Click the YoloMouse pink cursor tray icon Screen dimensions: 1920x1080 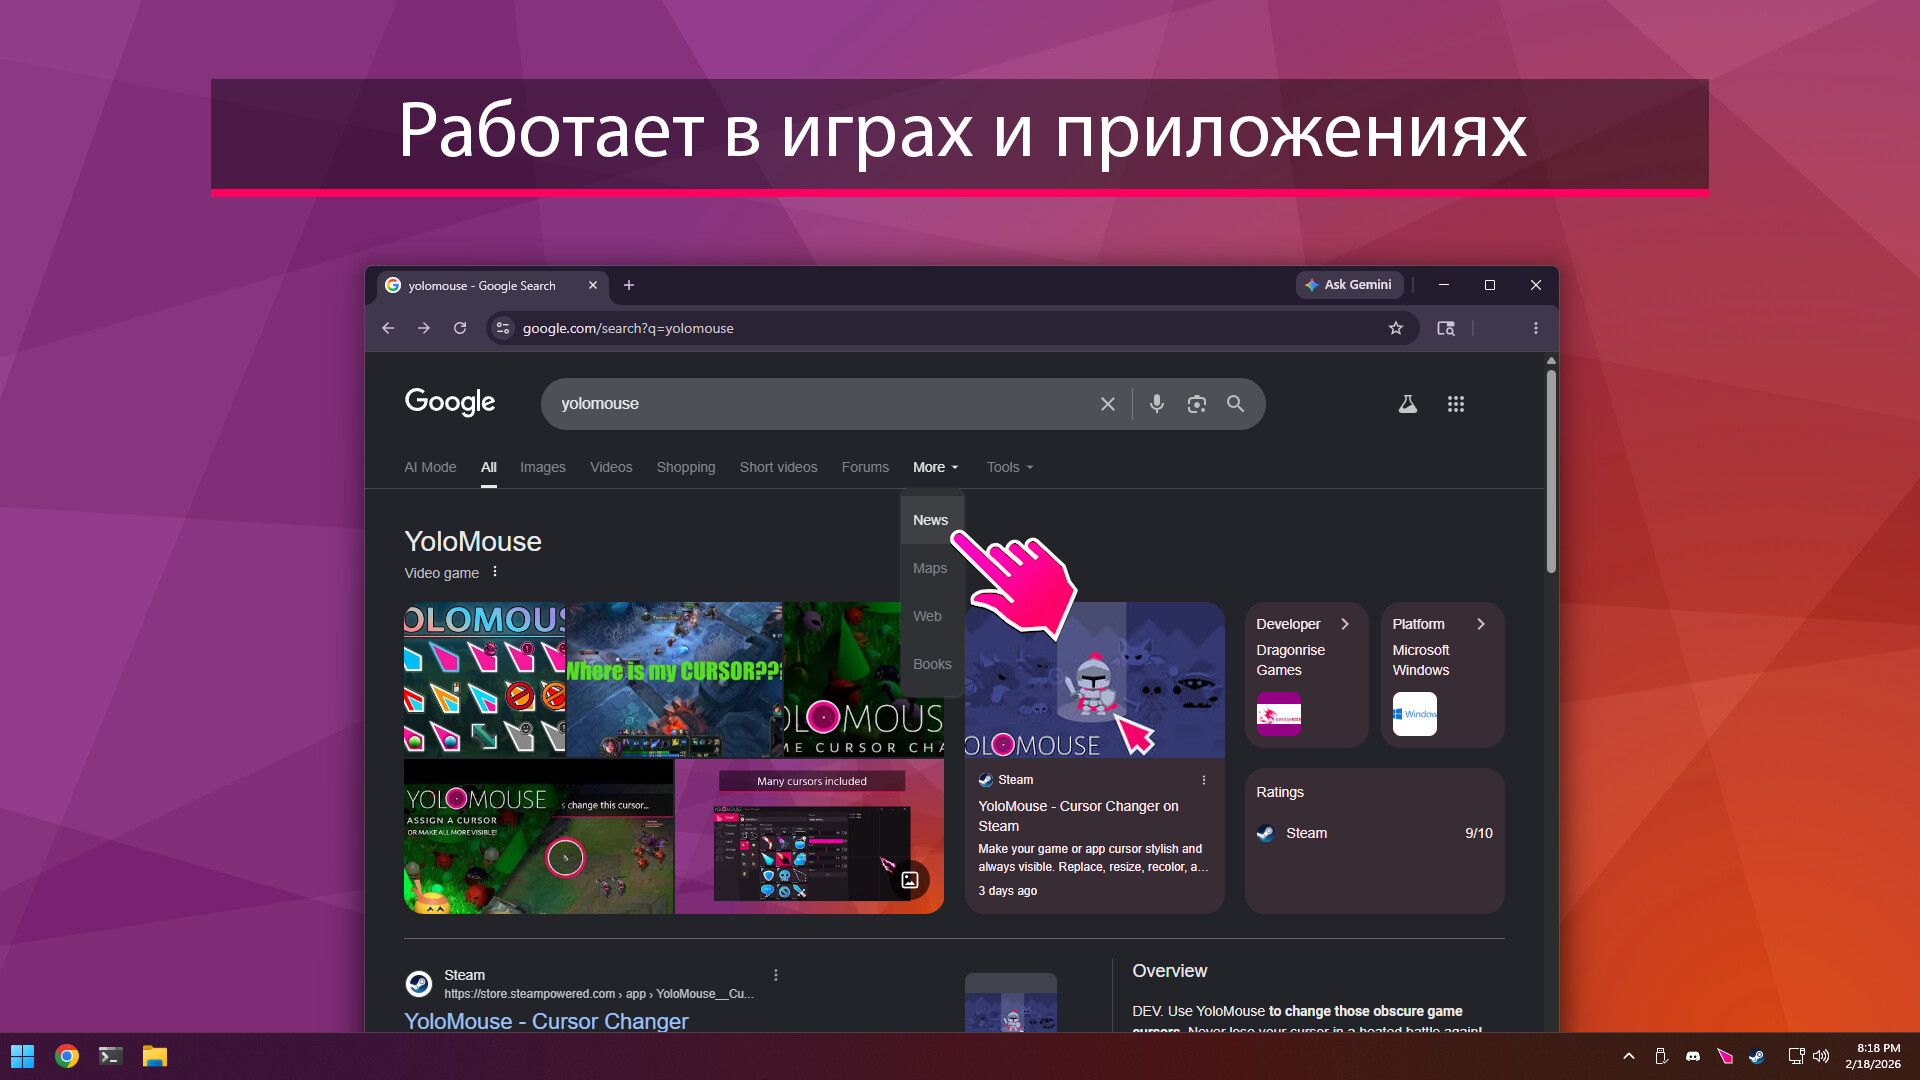[x=1725, y=1056]
